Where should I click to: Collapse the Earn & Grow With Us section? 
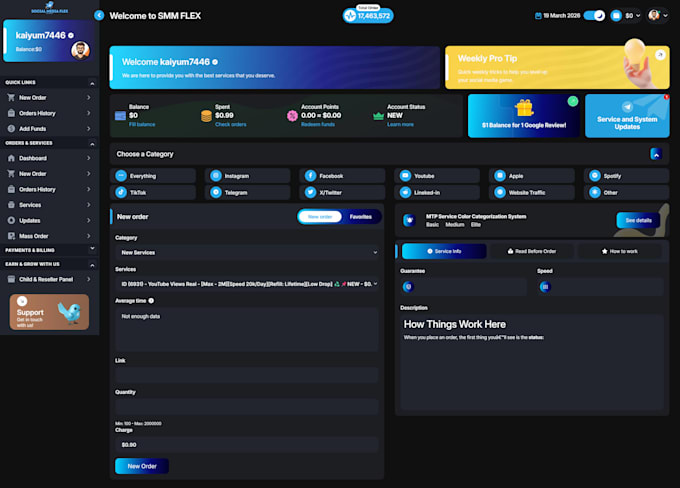tap(92, 265)
